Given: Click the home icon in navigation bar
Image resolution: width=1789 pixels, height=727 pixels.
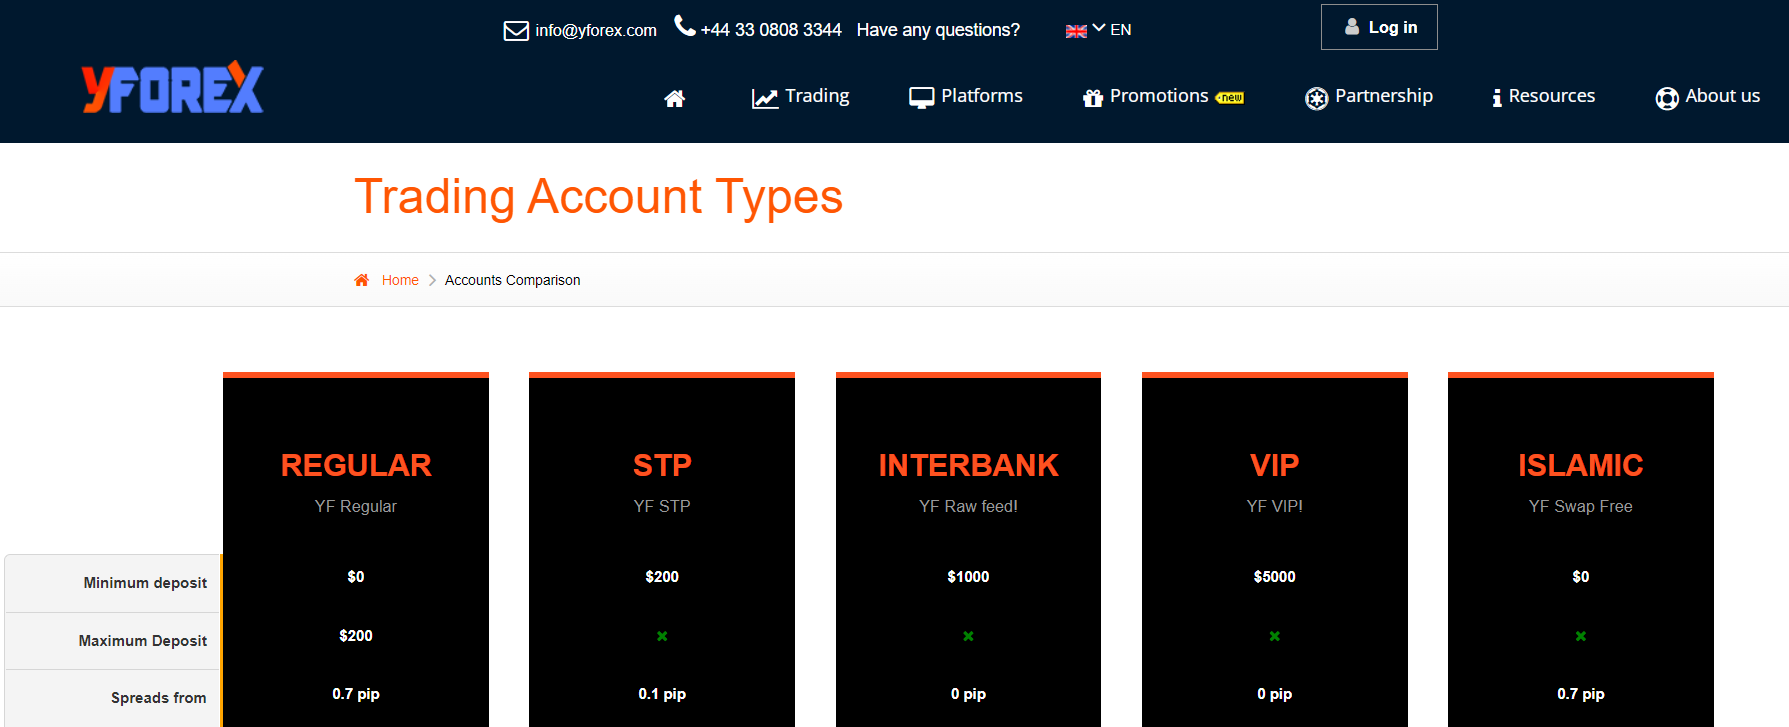Looking at the screenshot, I should coord(675,98).
